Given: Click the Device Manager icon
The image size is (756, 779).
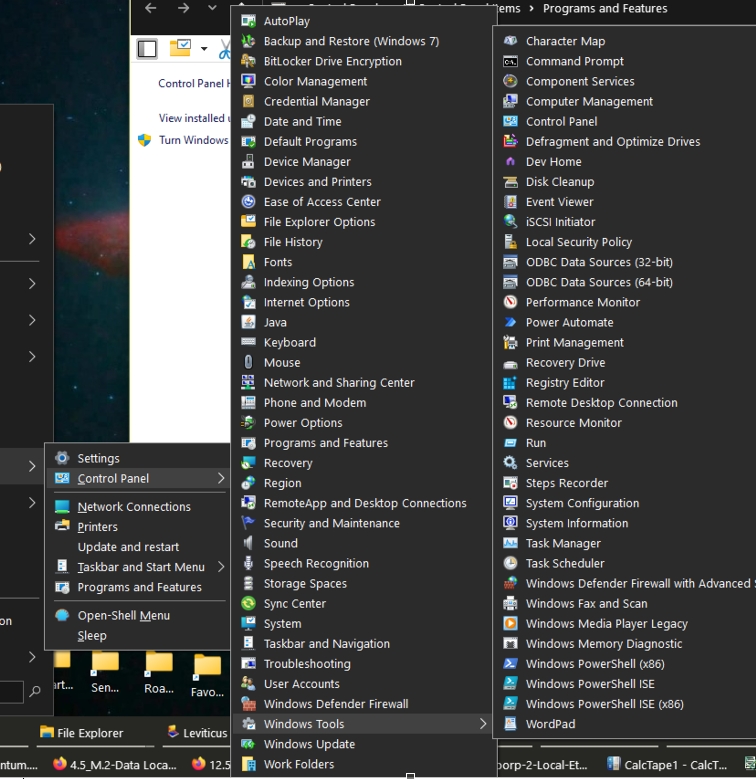Looking at the screenshot, I should point(248,161).
